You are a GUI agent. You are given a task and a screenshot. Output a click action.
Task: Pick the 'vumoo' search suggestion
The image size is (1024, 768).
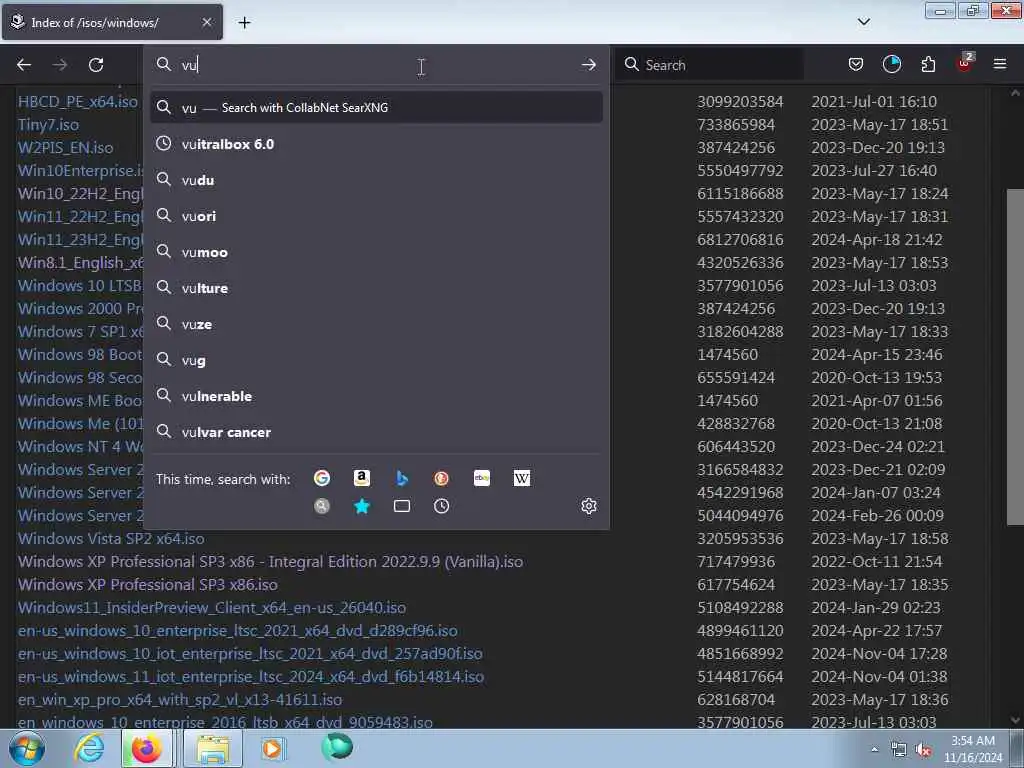coord(376,251)
